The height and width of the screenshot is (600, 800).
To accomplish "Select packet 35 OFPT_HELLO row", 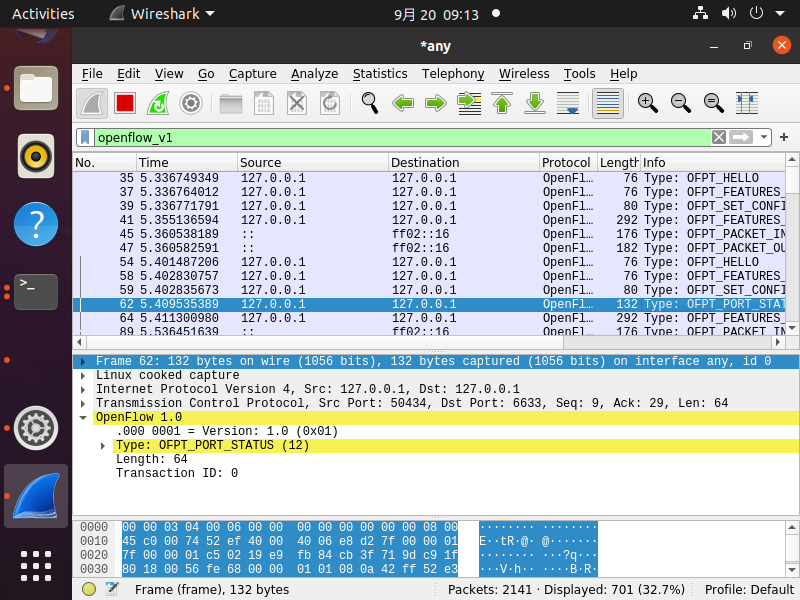I will [429, 178].
